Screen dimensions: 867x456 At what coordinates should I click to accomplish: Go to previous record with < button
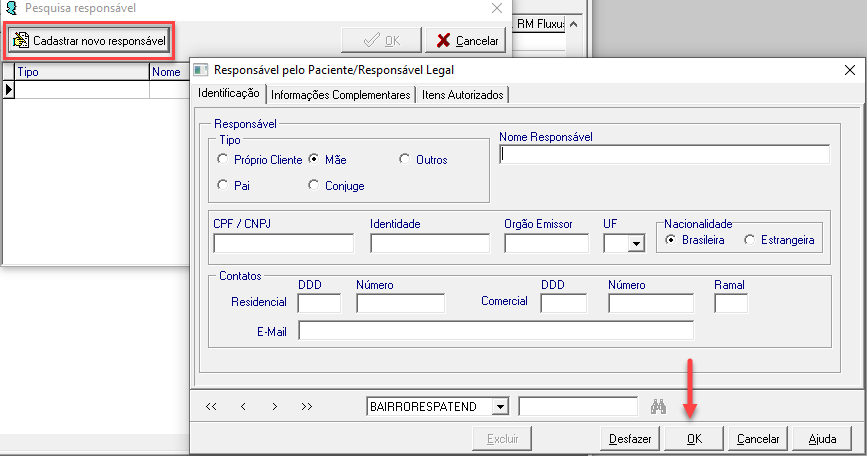[x=243, y=406]
